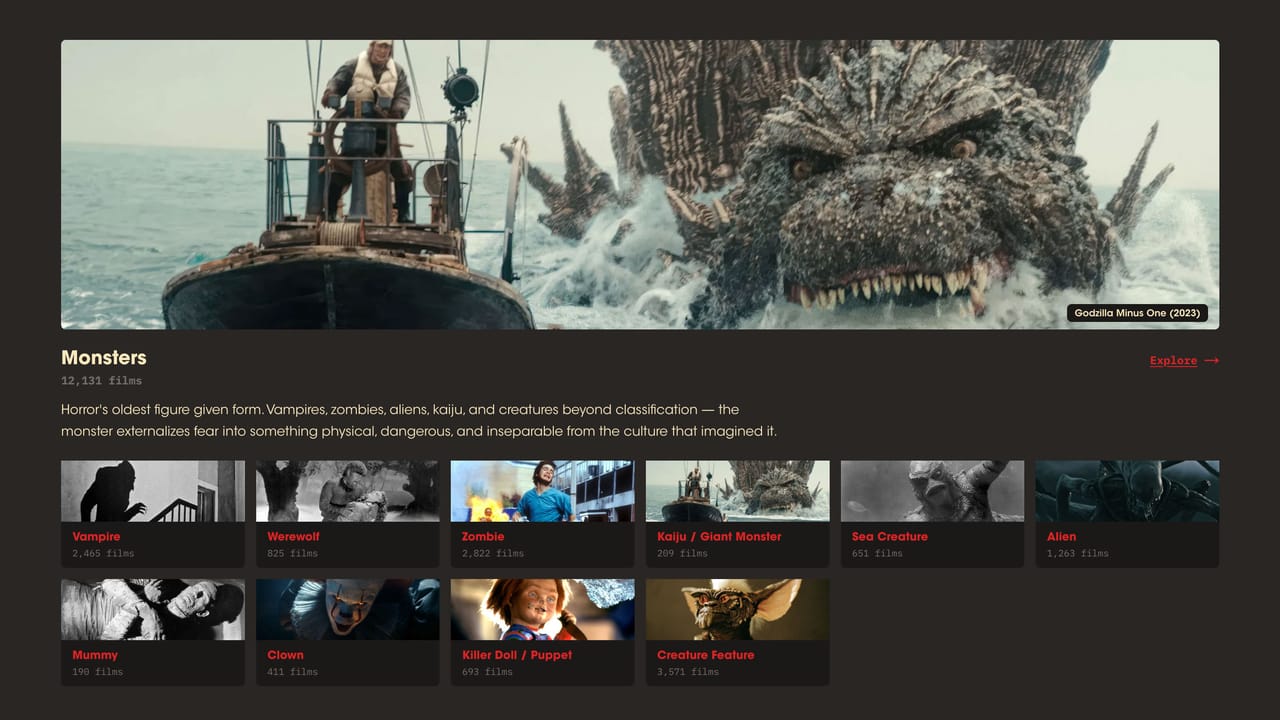Screen dimensions: 1280x720
Task: Open the Clown thumbnail image
Action: tap(348, 610)
